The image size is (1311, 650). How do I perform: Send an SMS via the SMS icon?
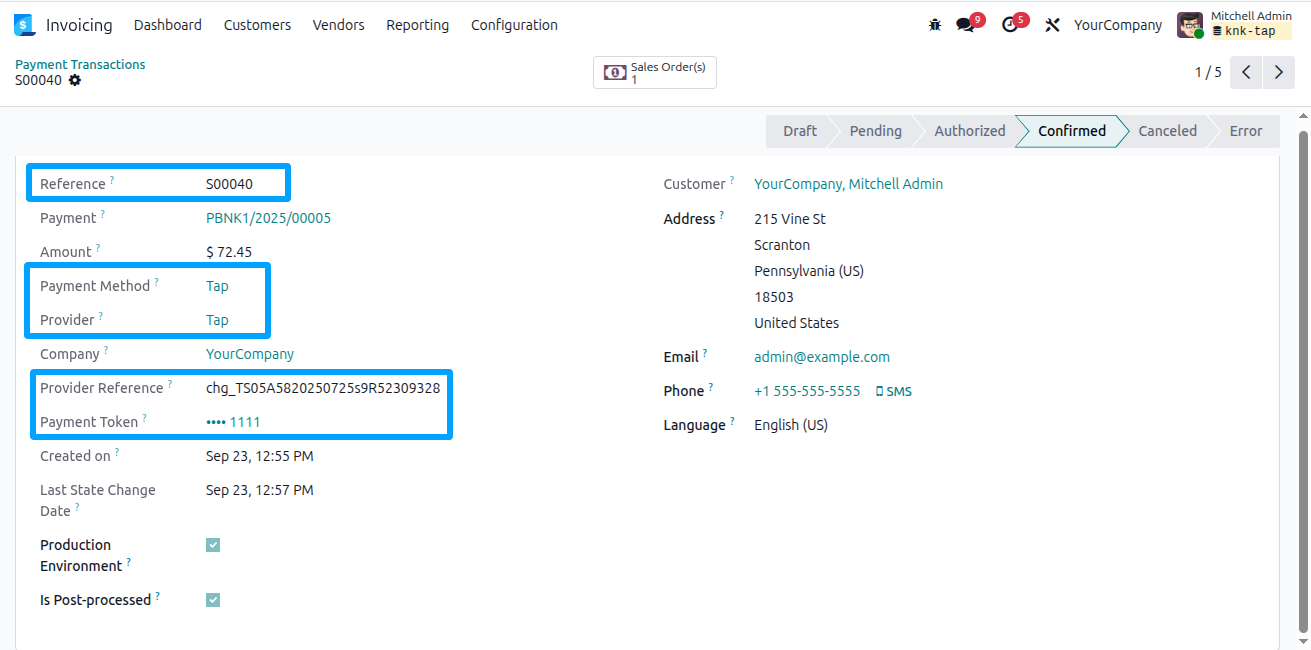pos(893,390)
